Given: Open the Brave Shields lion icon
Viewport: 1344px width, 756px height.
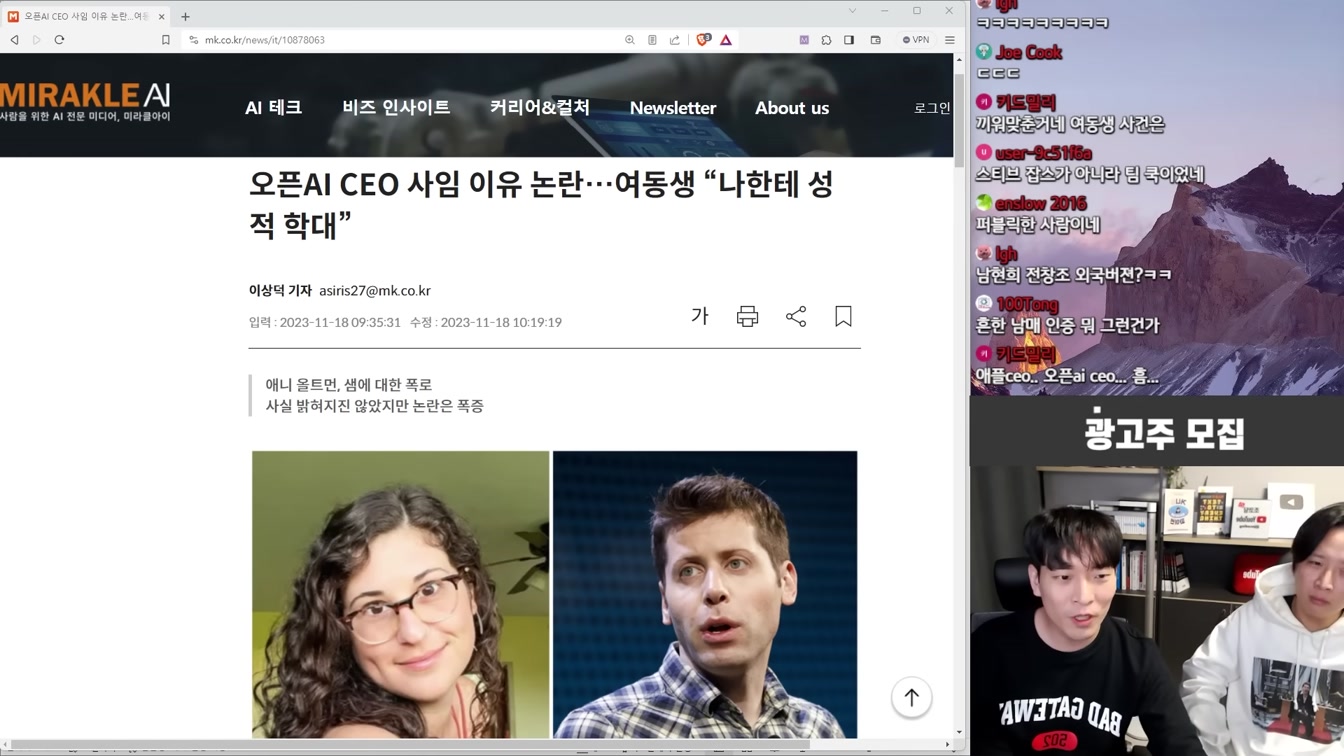Looking at the screenshot, I should tap(704, 40).
